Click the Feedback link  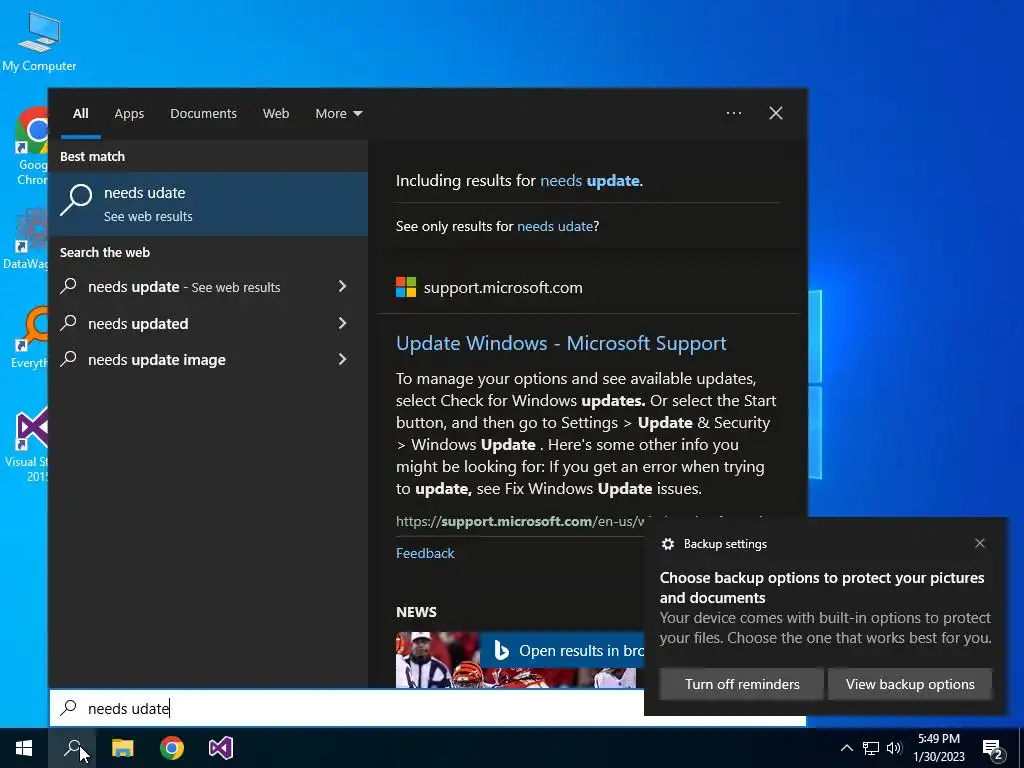425,553
